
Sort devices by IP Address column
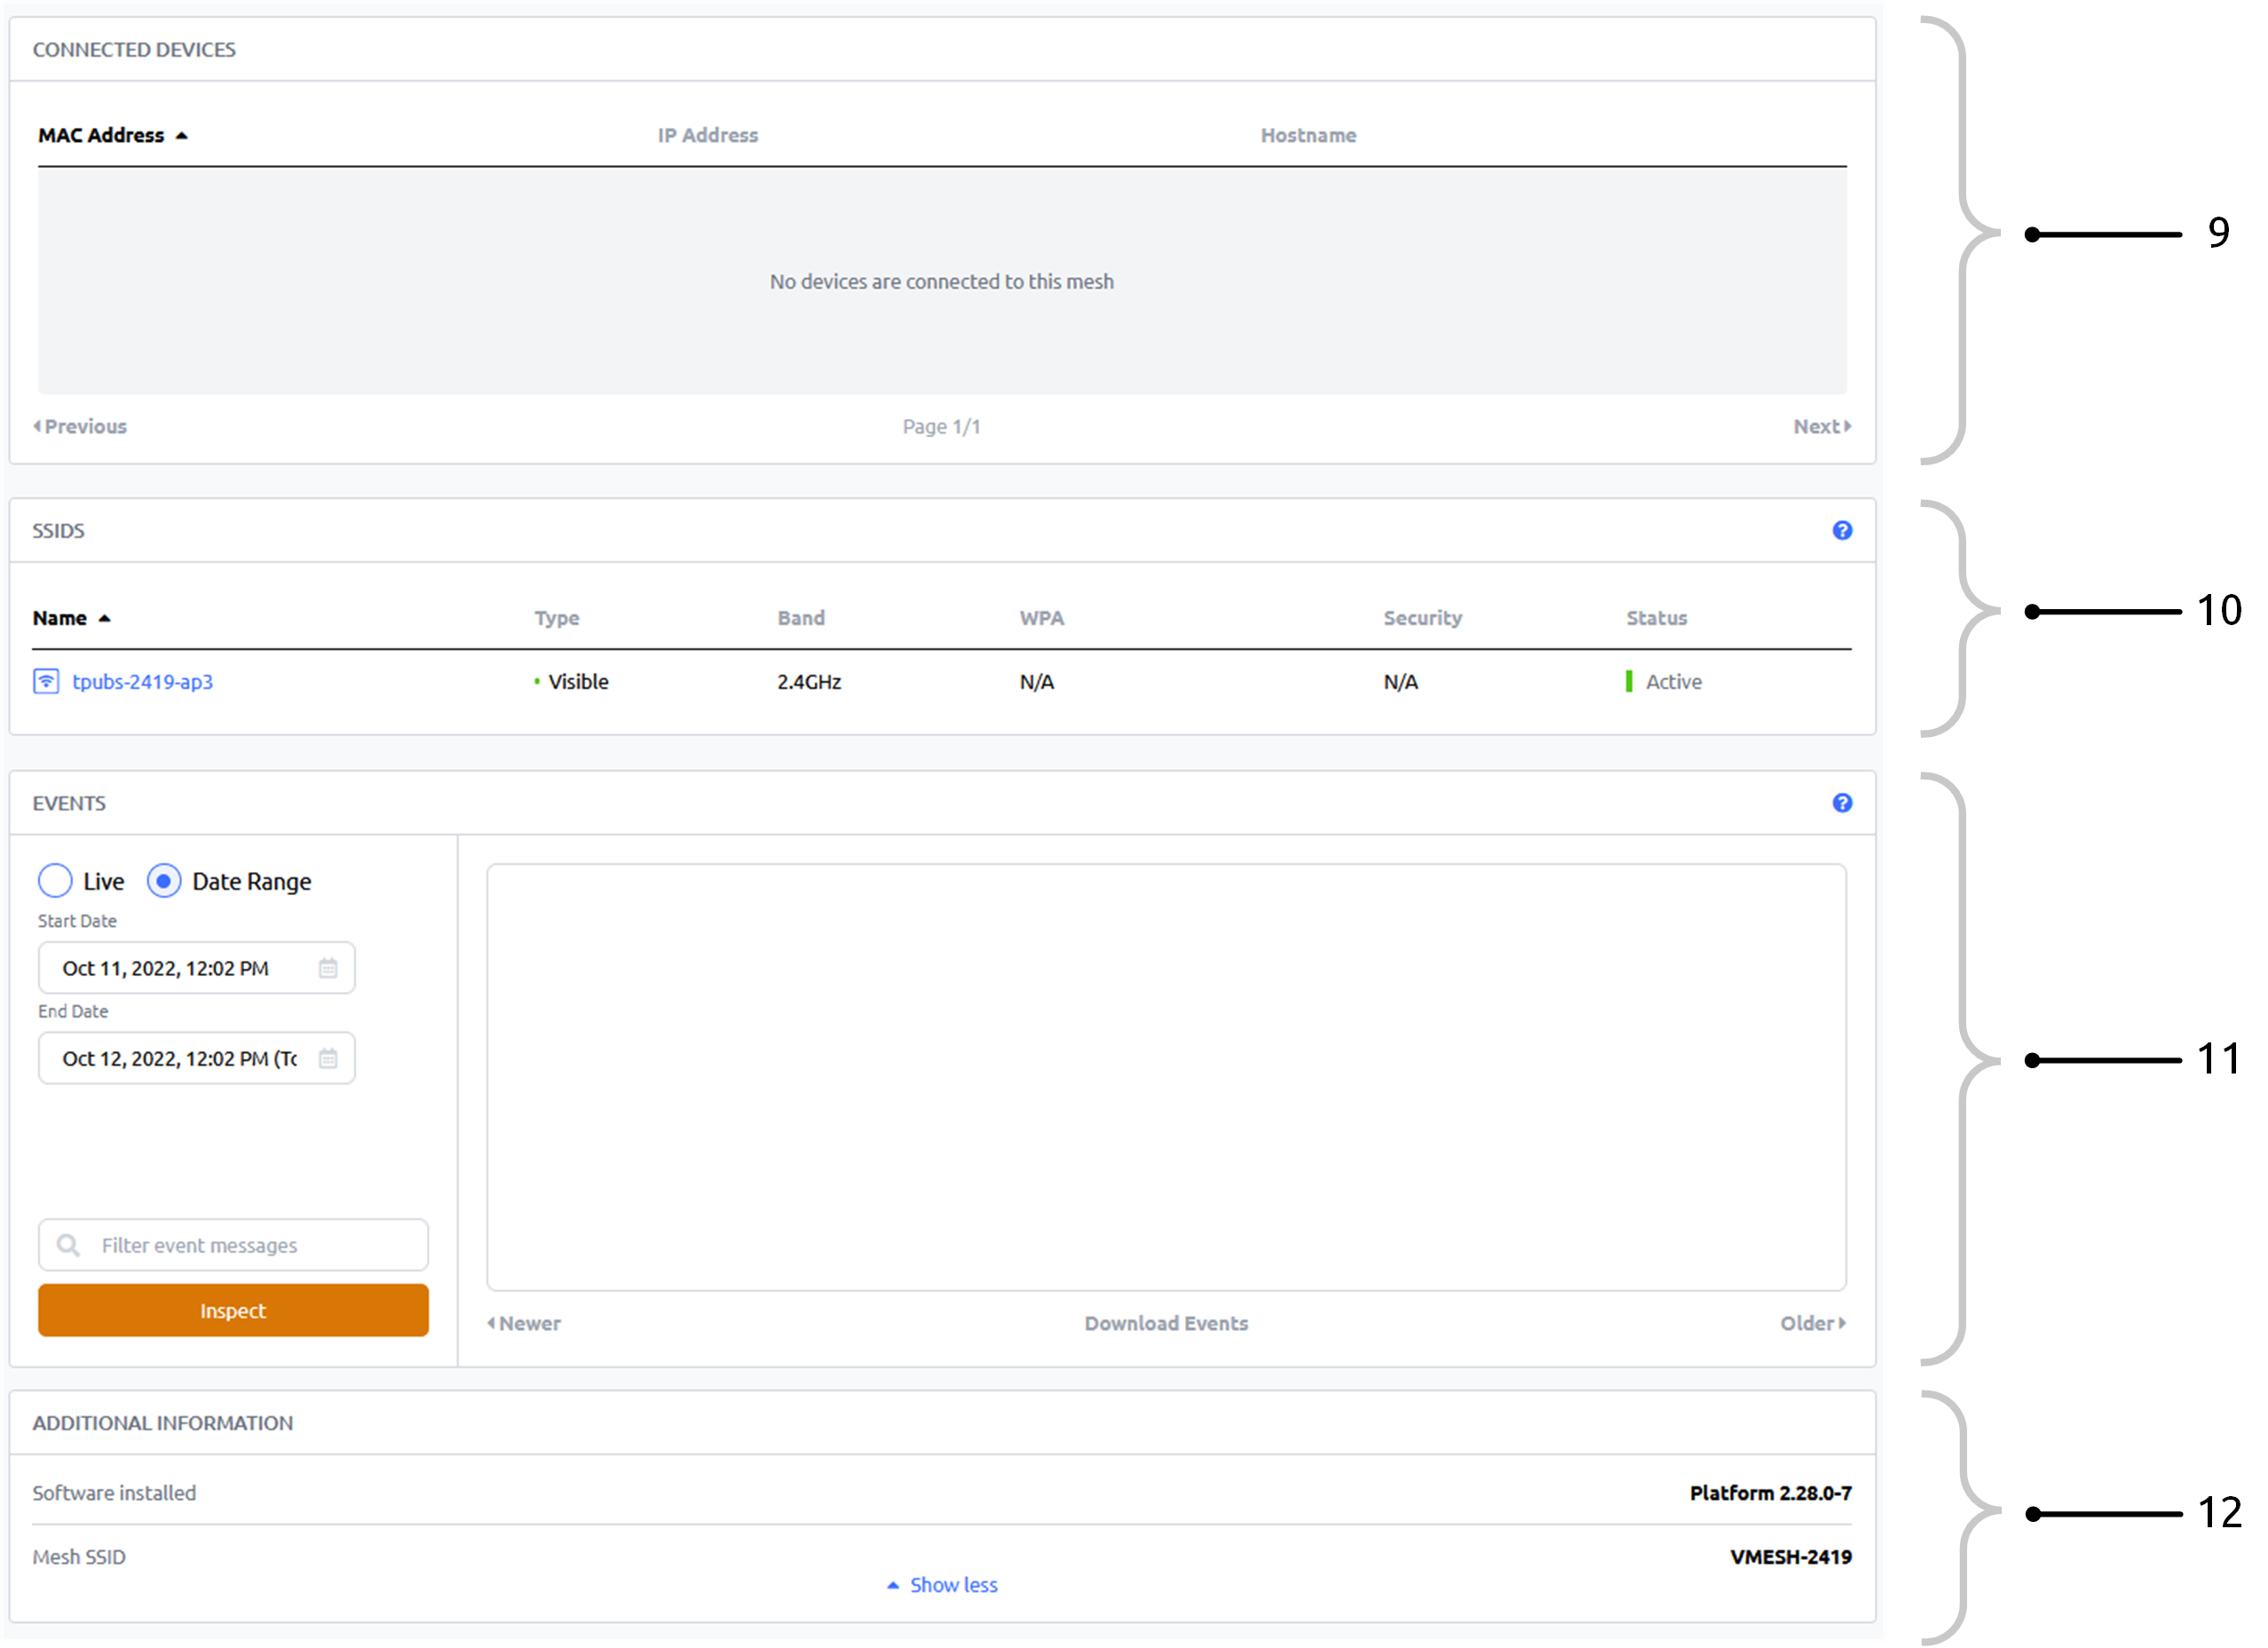coord(708,135)
